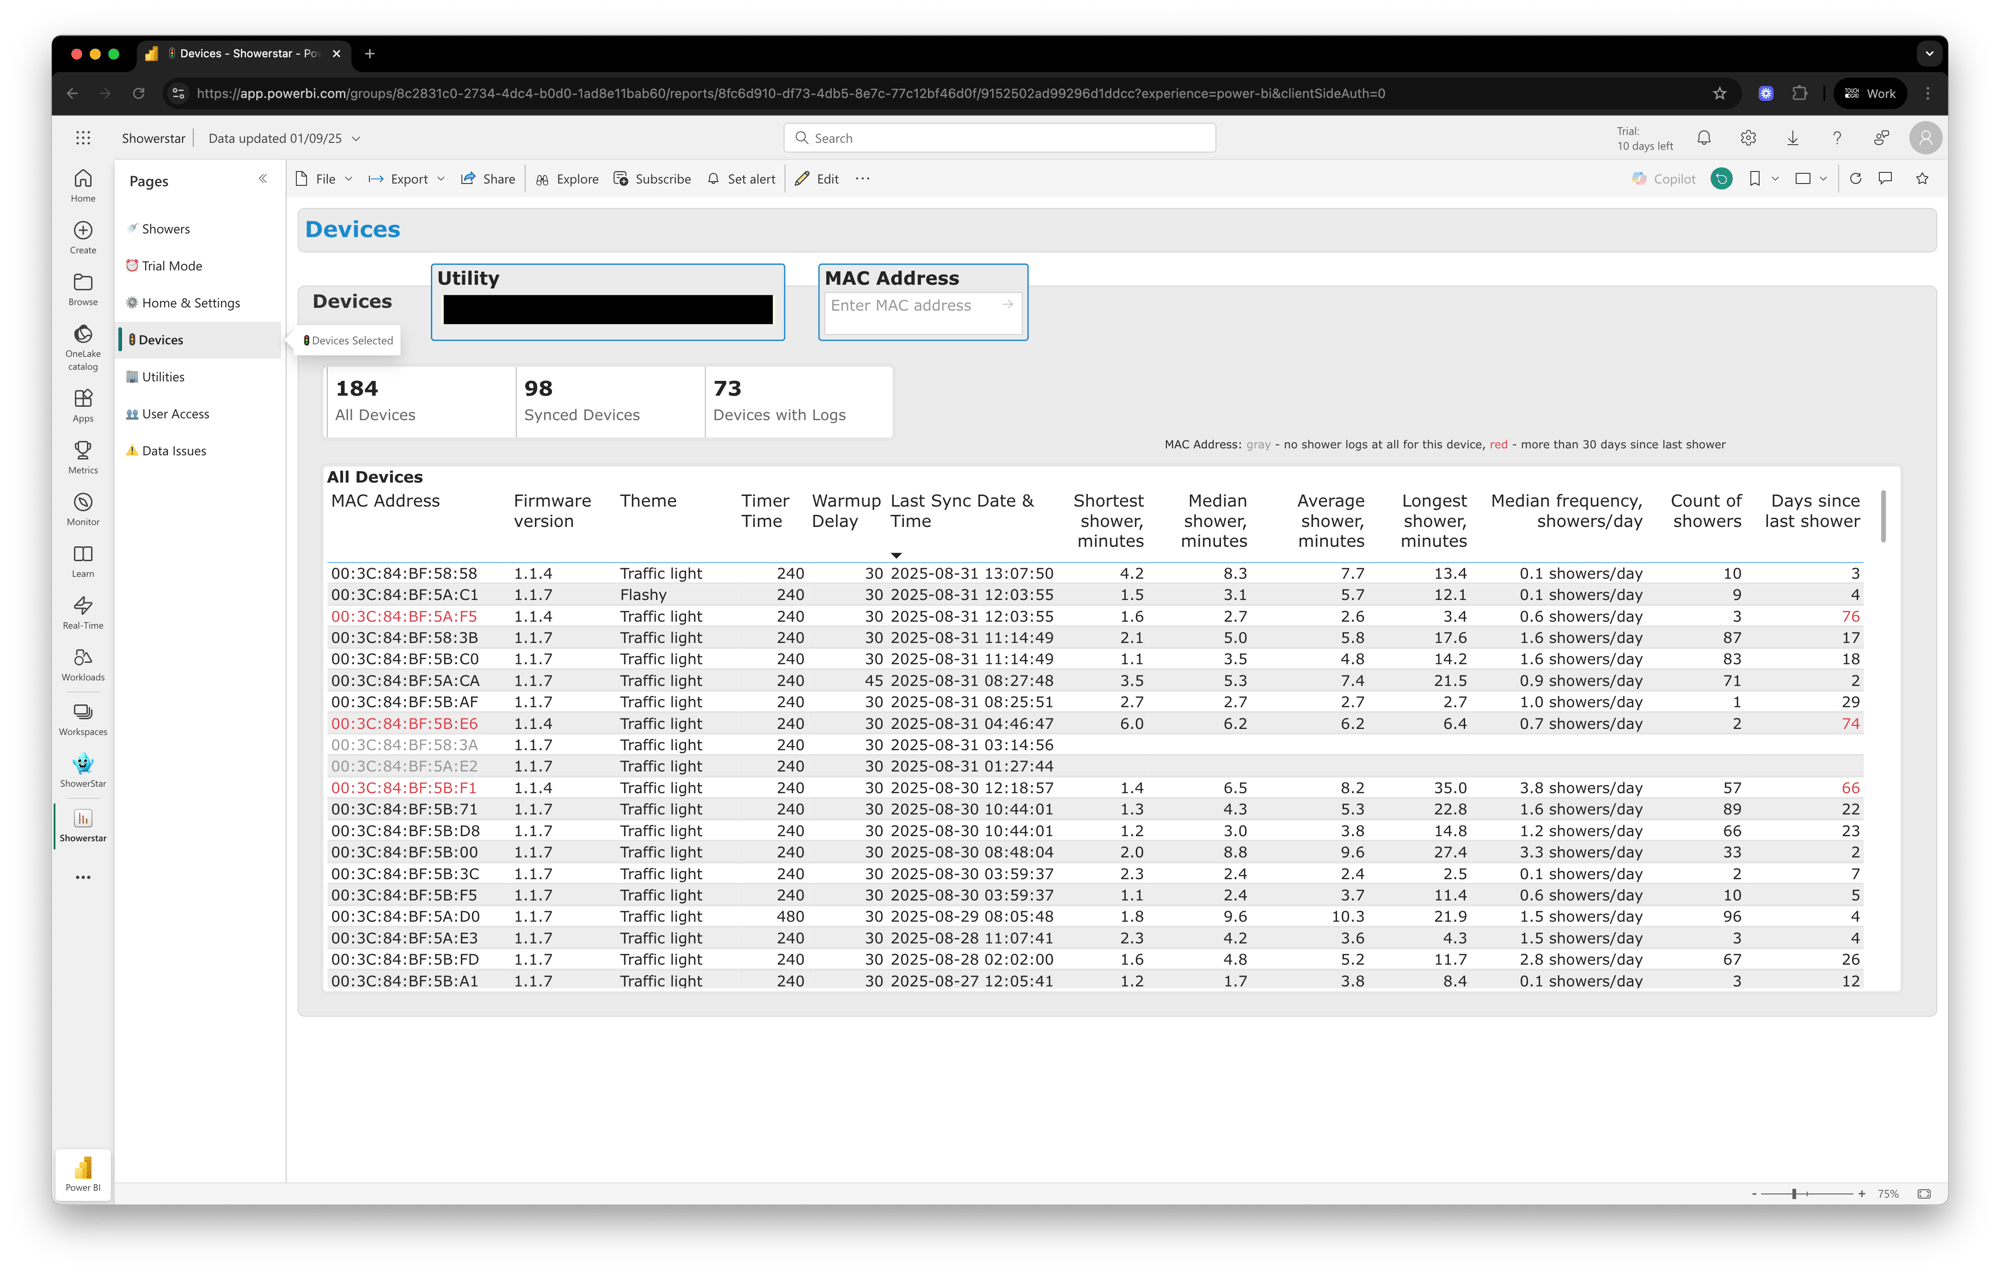Open Browse in the left rail
2000x1273 pixels.
[x=83, y=289]
